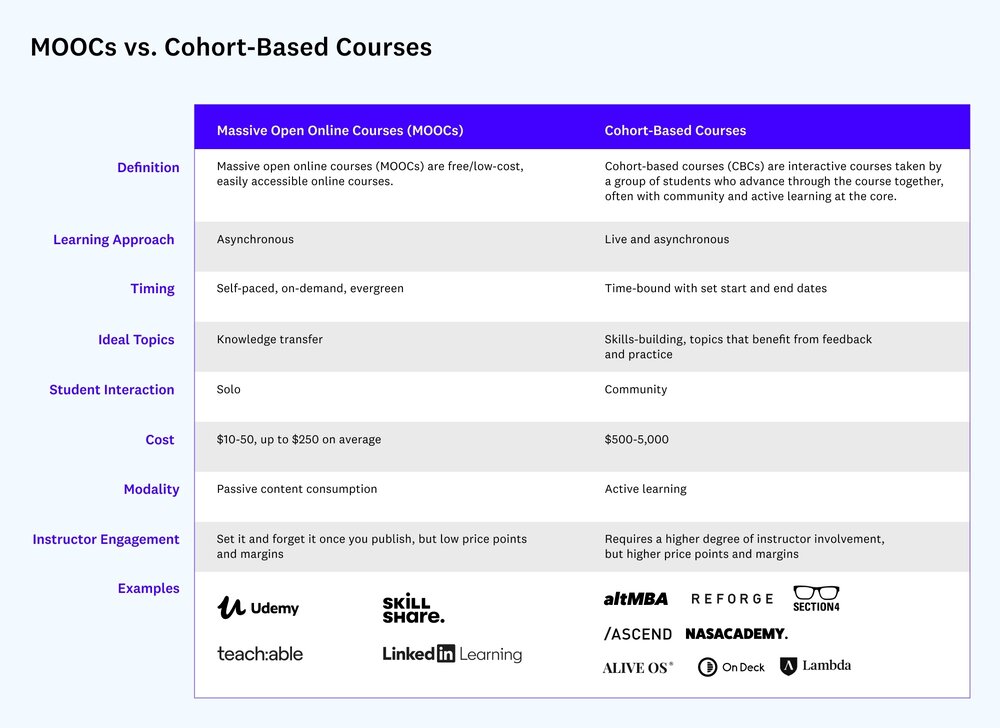Click the Cohort-Based Courses column header
The height and width of the screenshot is (728, 1000).
click(675, 130)
